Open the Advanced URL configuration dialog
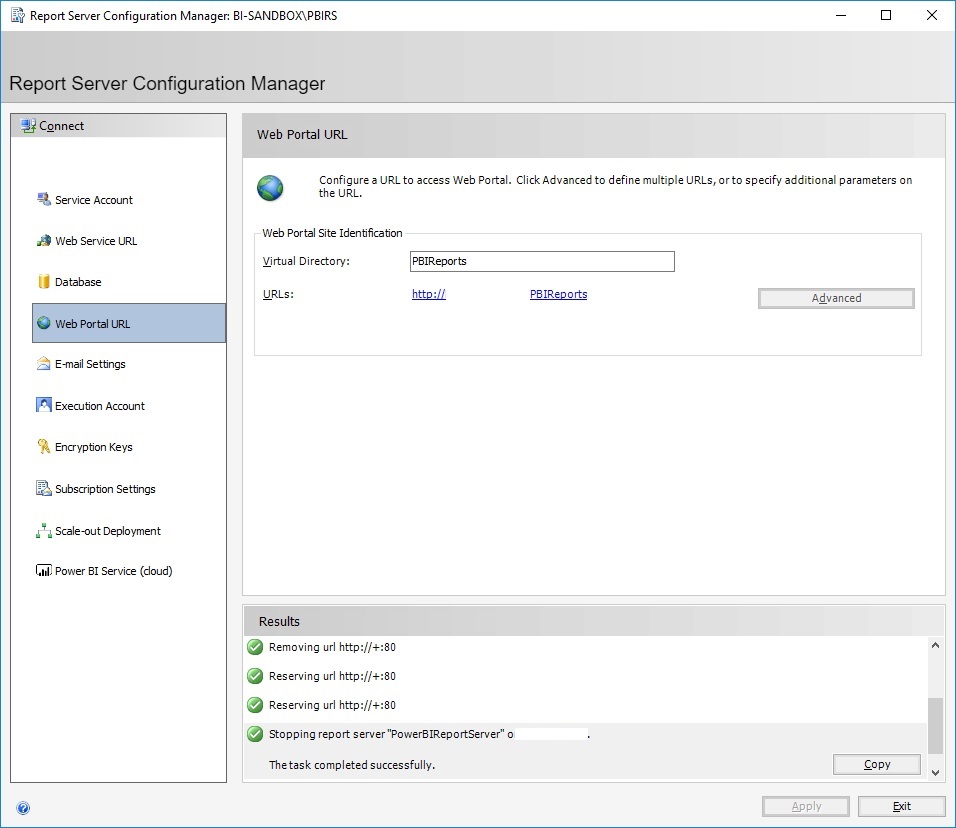The image size is (956, 828). pyautogui.click(x=835, y=297)
